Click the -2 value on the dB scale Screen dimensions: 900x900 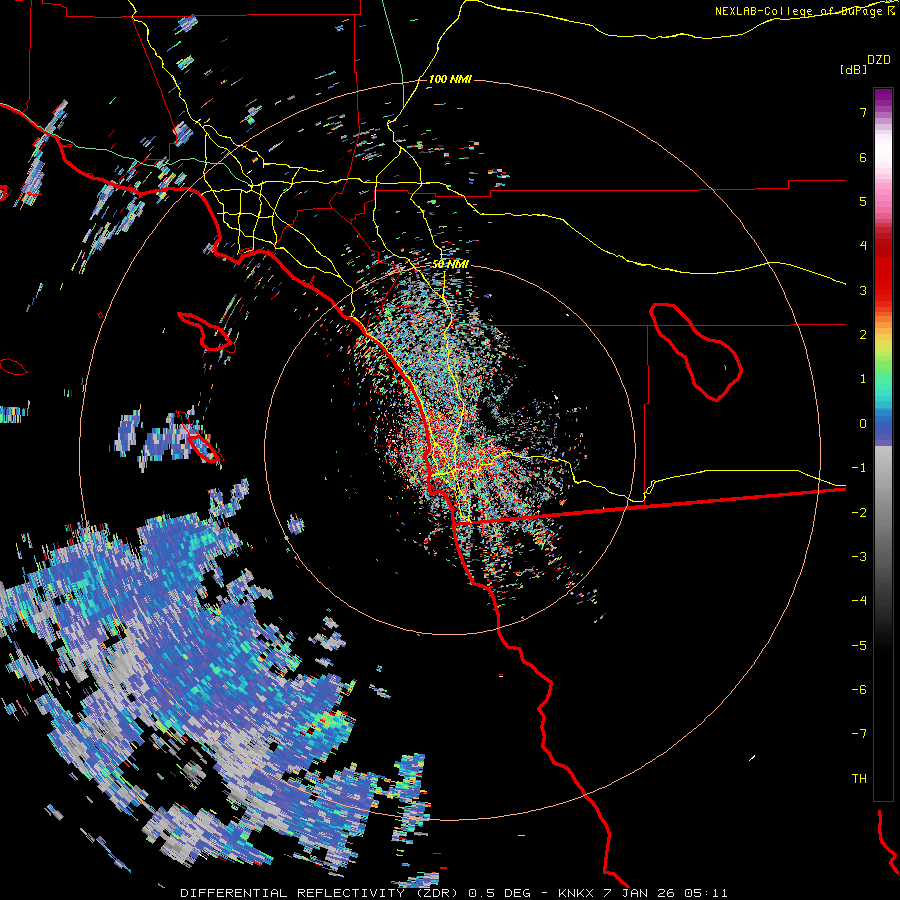click(x=859, y=513)
